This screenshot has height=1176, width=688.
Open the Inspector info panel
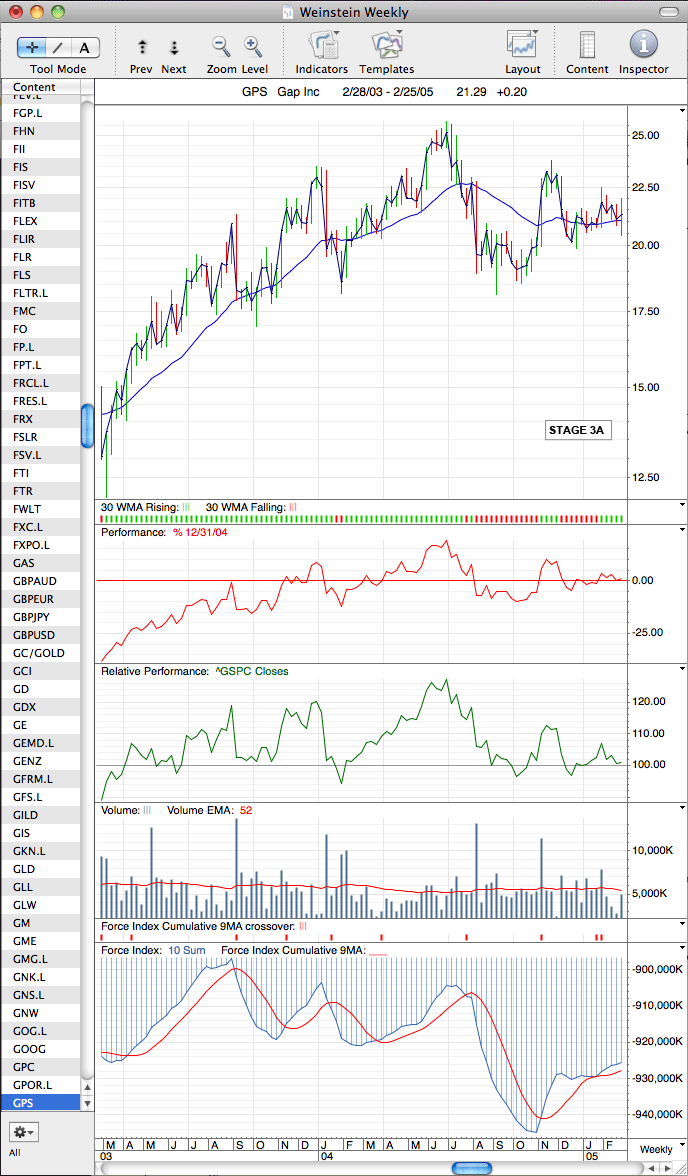tap(643, 45)
